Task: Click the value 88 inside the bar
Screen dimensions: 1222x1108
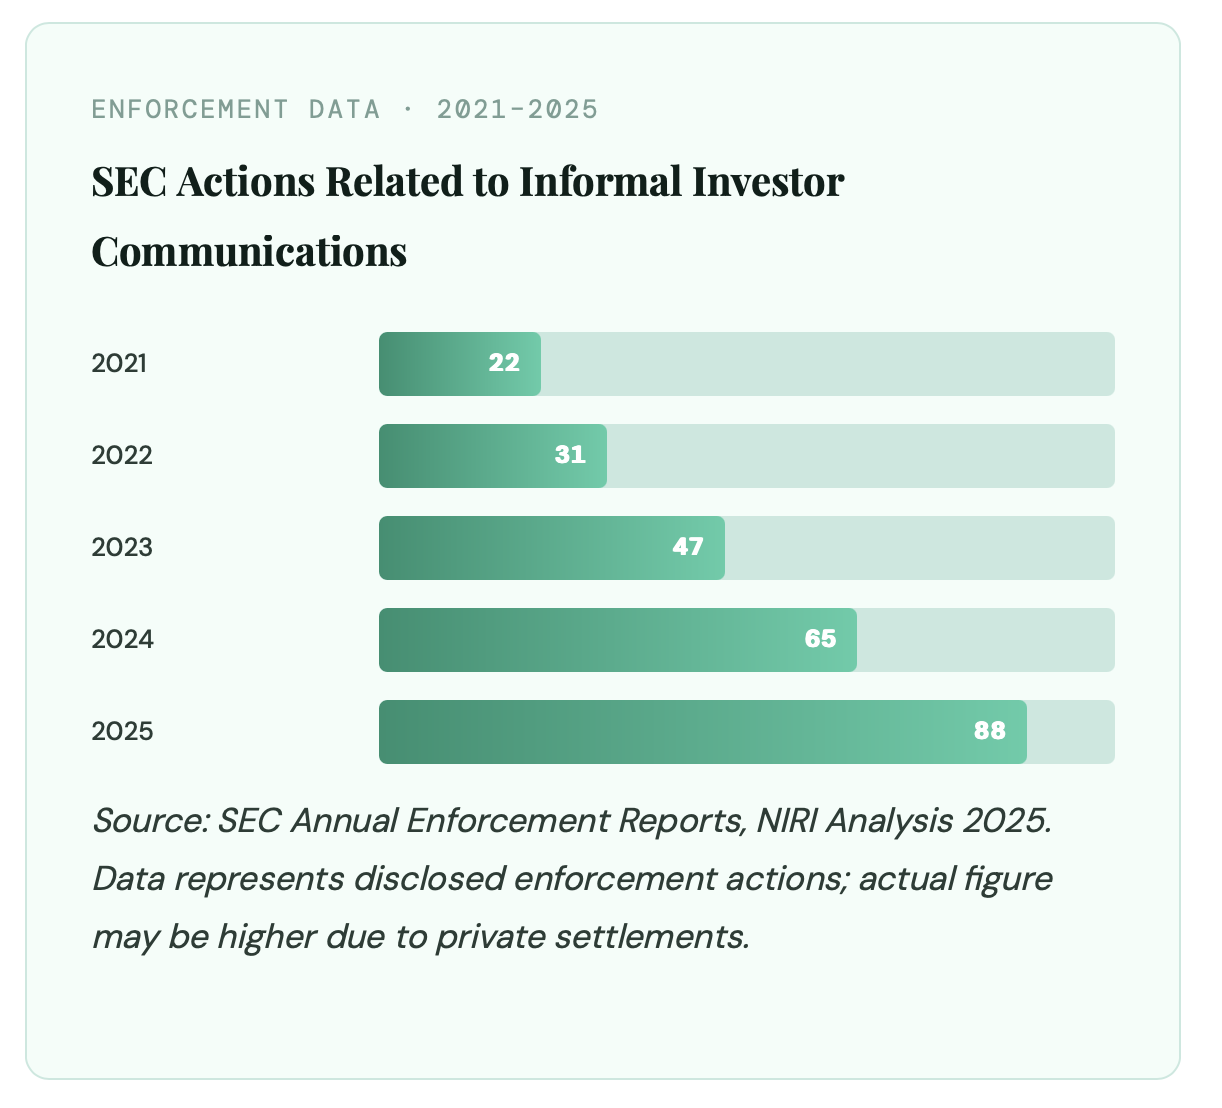Action: pyautogui.click(x=989, y=732)
